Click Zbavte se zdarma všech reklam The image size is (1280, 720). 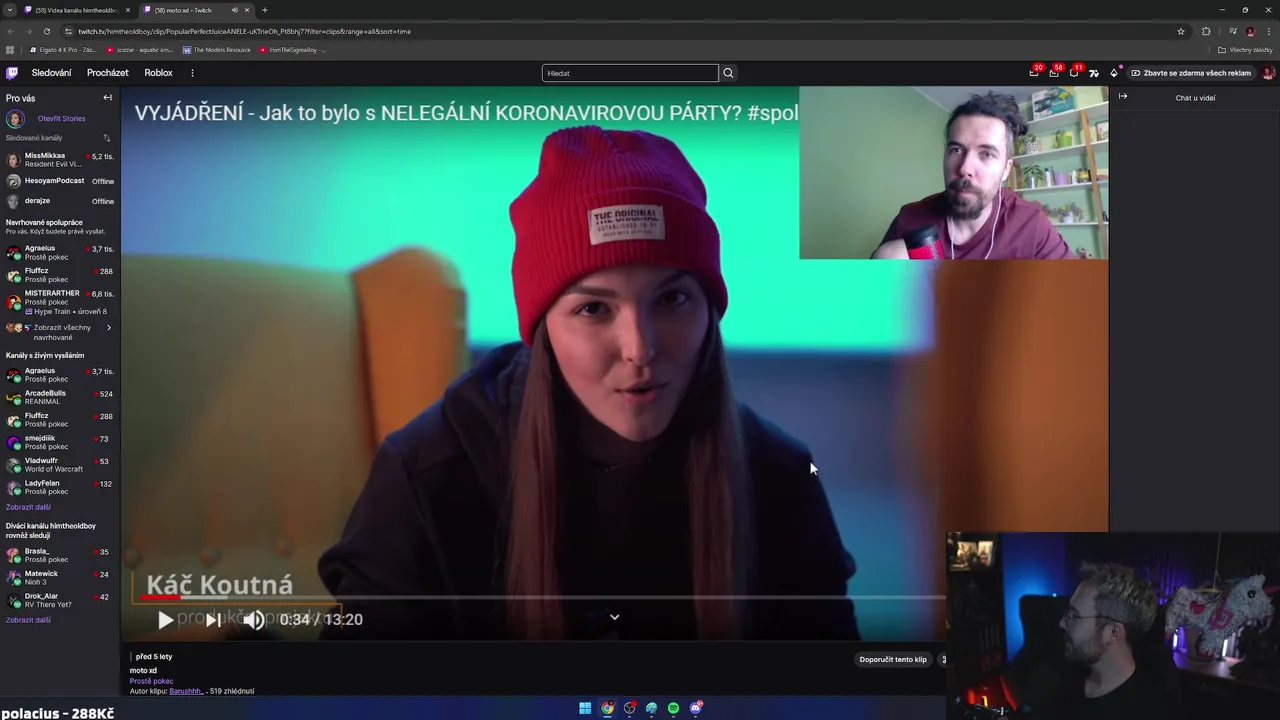[1191, 73]
